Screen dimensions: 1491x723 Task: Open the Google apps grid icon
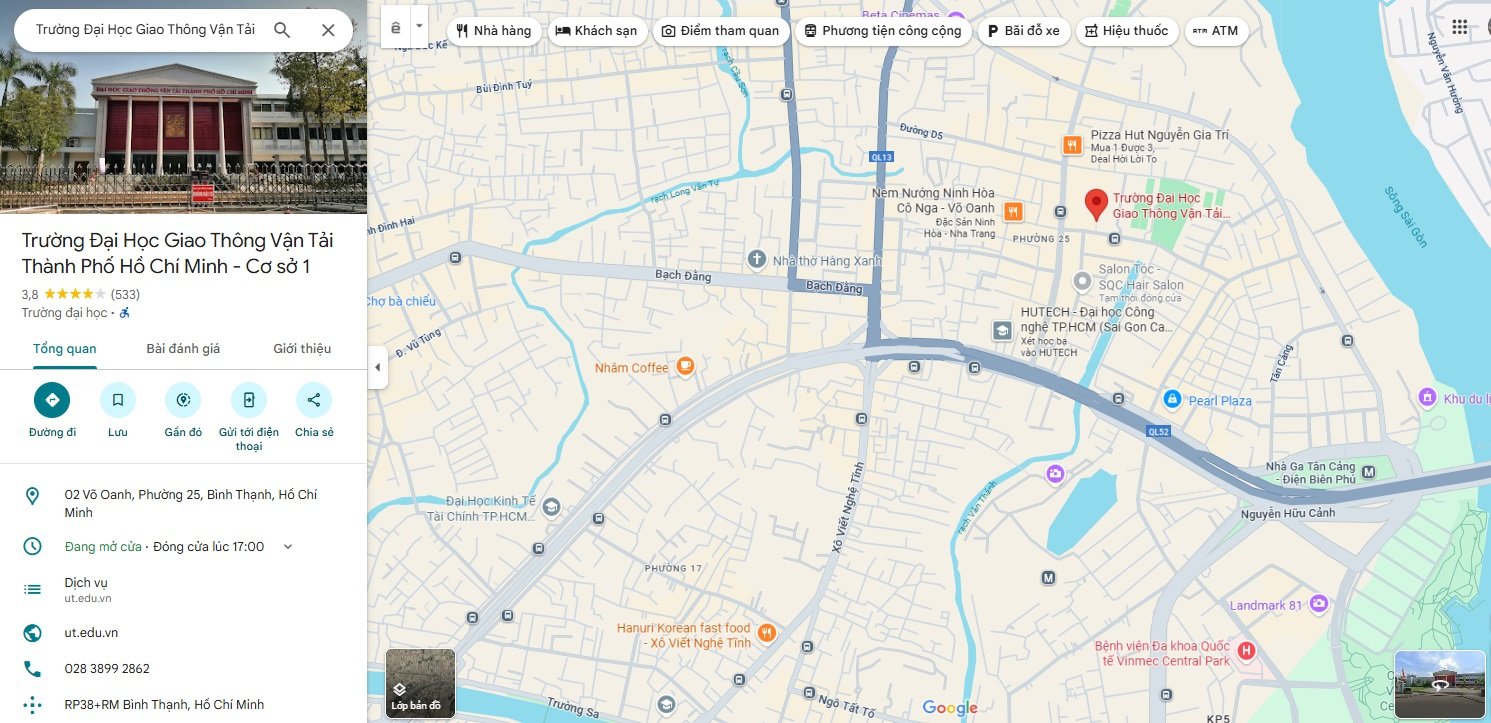(x=1460, y=27)
